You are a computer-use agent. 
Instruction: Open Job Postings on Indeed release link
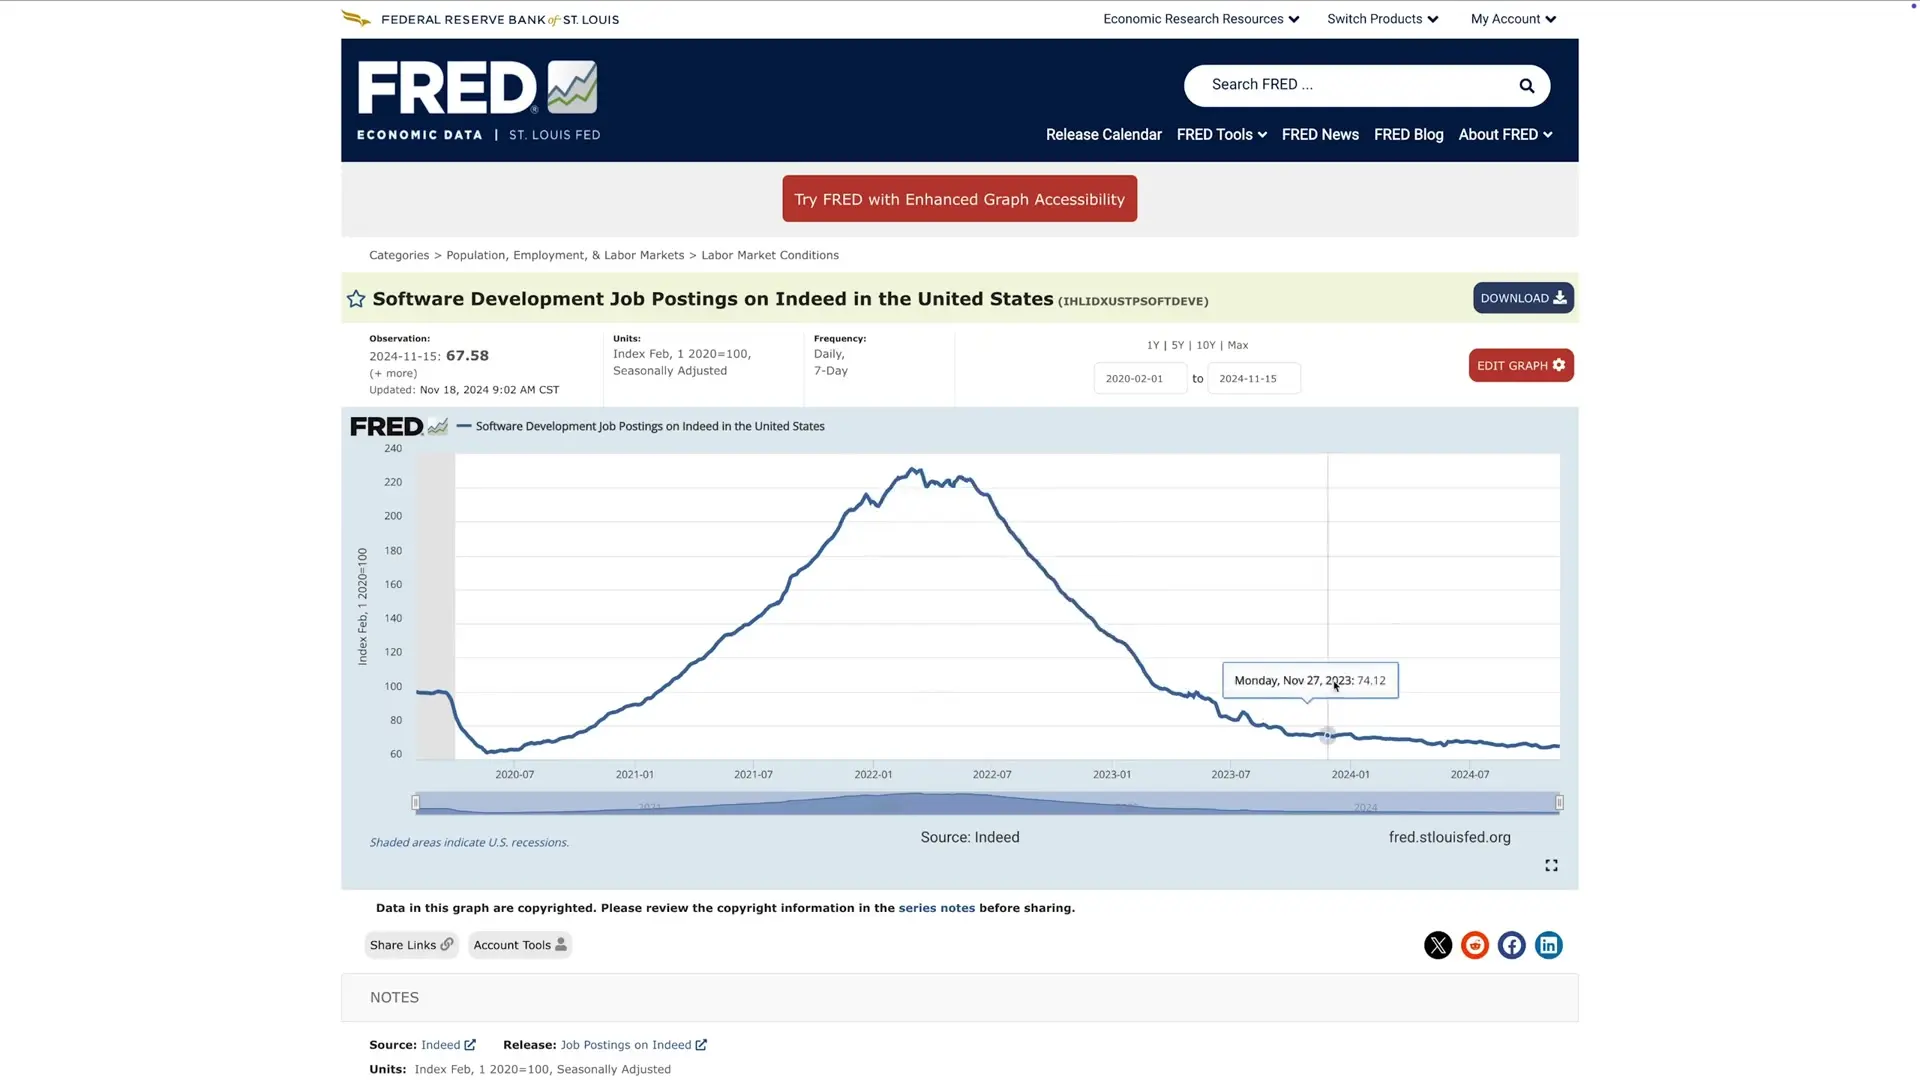626,1045
